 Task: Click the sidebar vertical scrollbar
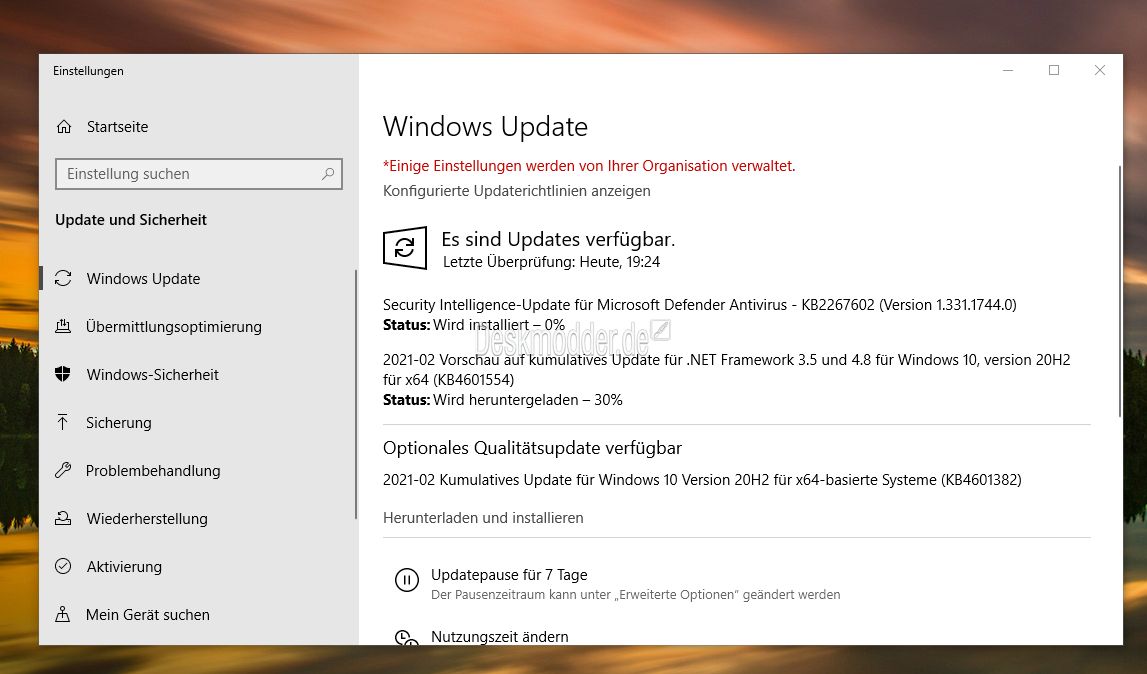[x=356, y=395]
